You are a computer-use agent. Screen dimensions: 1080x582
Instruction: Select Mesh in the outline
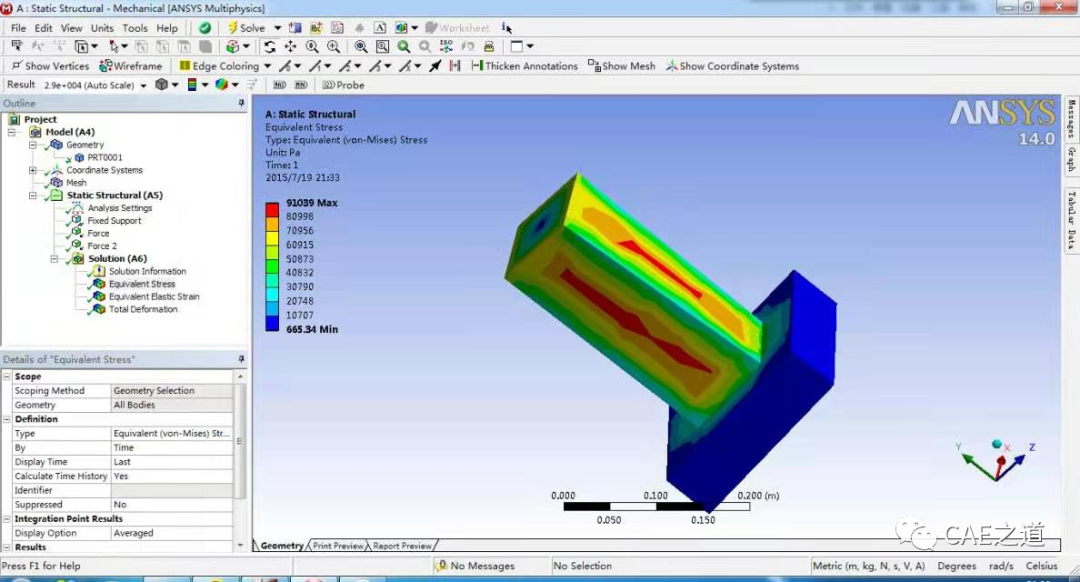tap(76, 183)
